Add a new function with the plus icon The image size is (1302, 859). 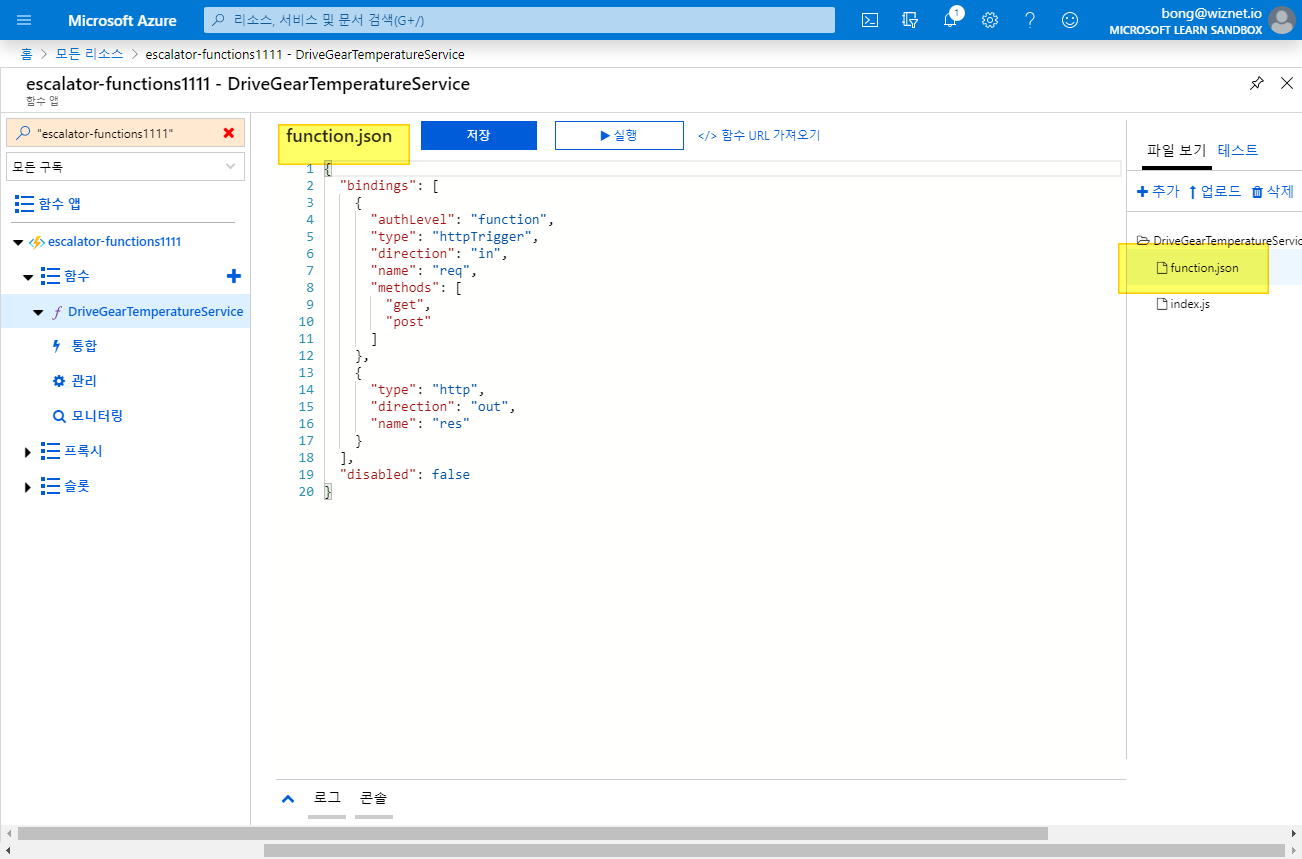(x=234, y=276)
